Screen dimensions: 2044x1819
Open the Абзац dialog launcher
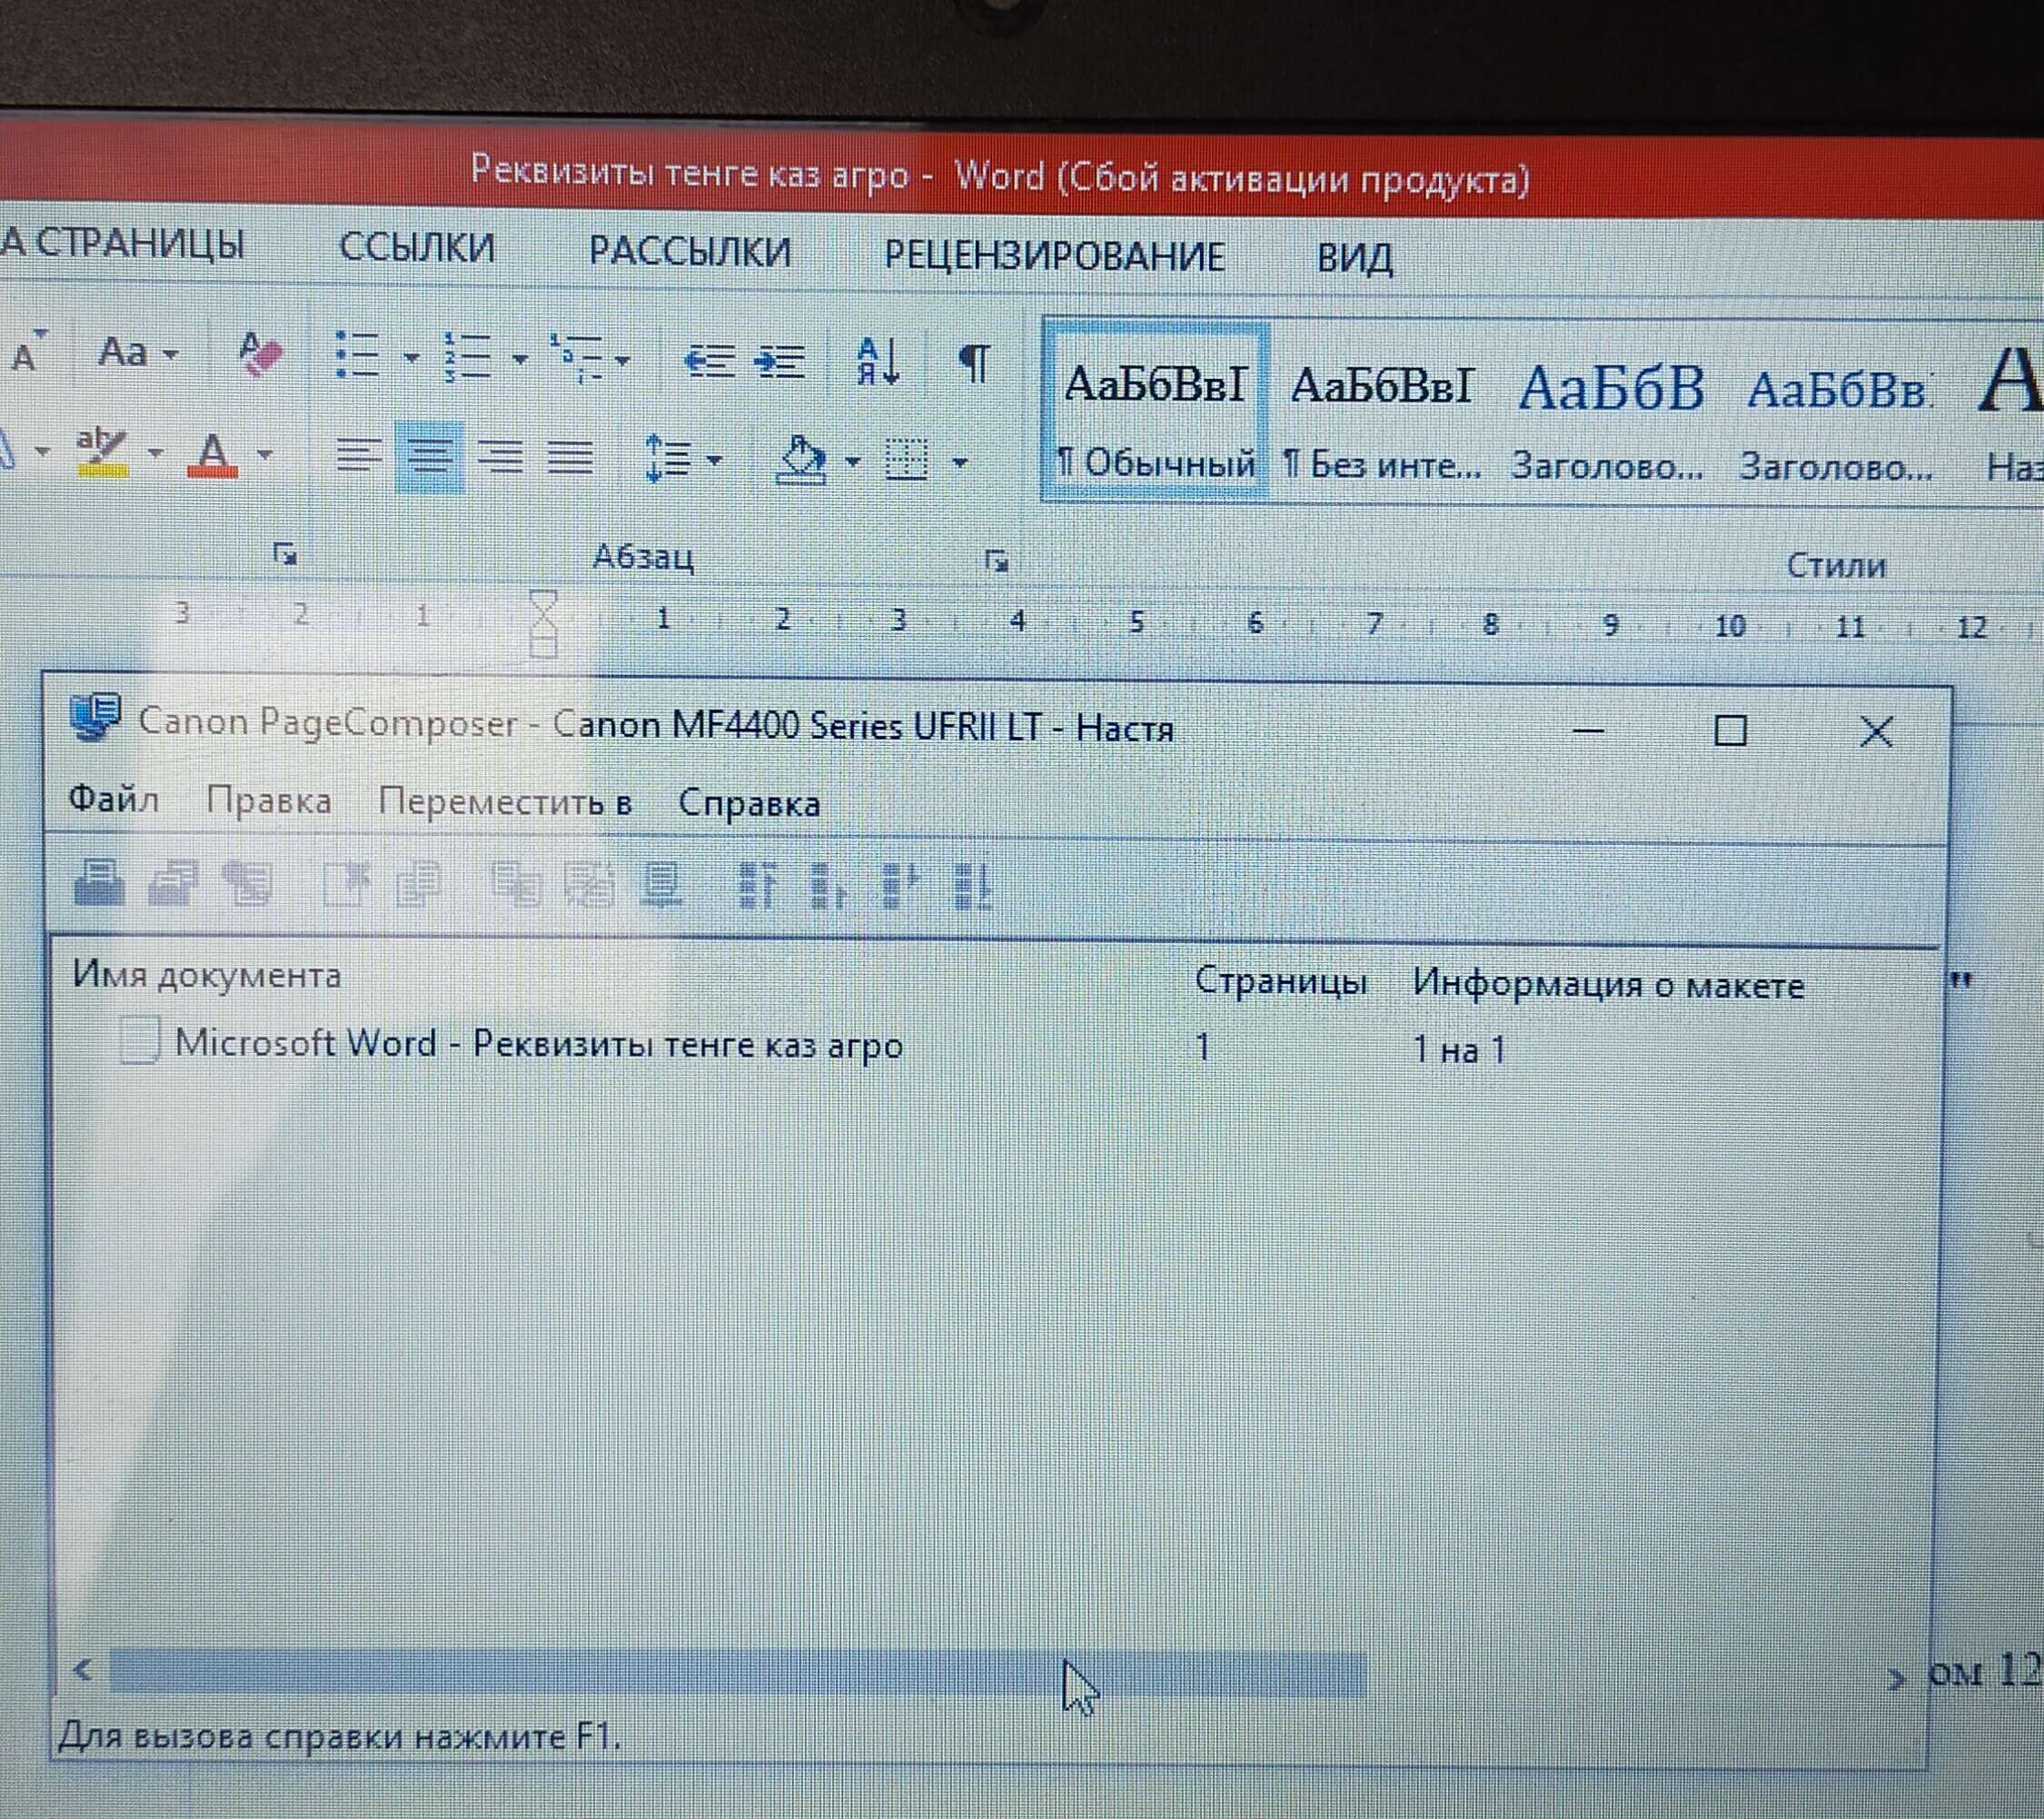tap(995, 561)
